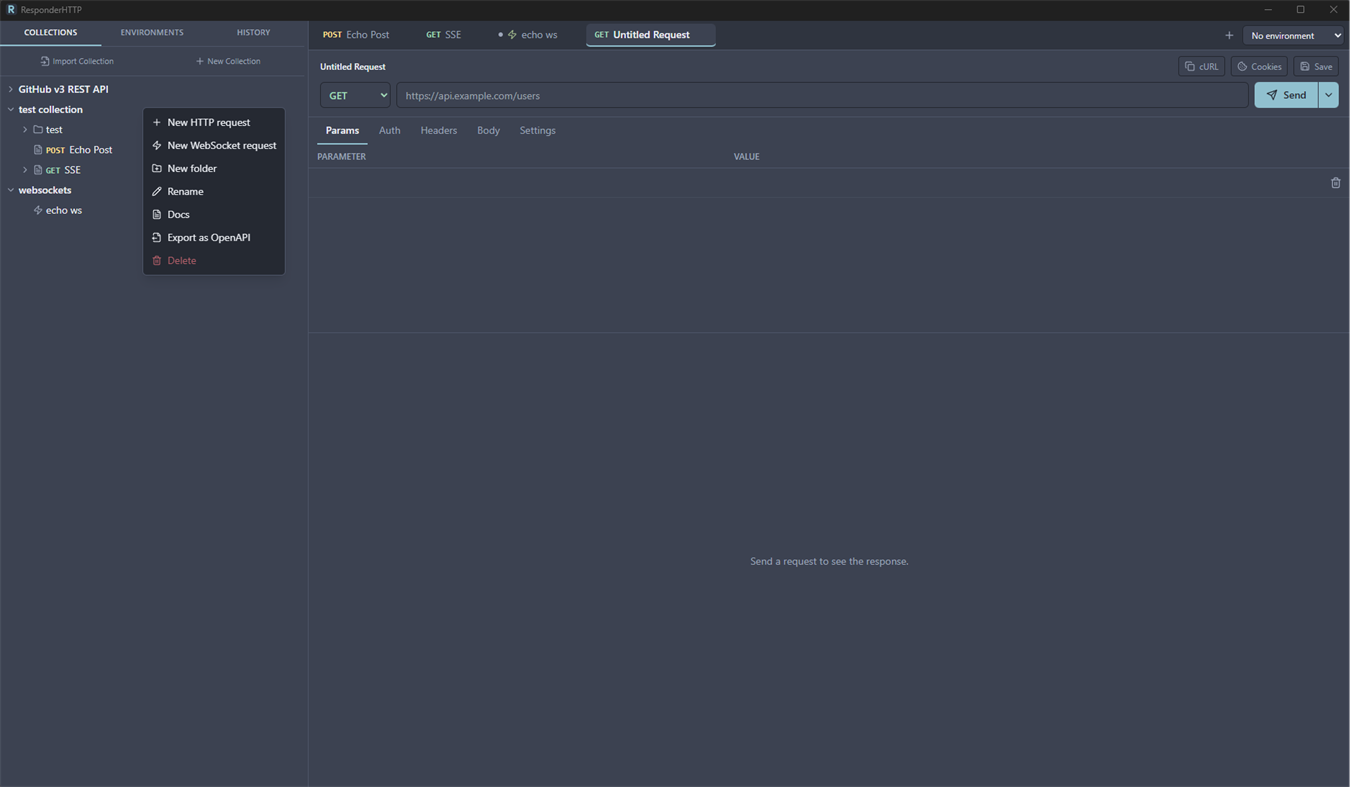The image size is (1350, 787).
Task: Switch to the Environments sidebar tab
Action: [152, 33]
